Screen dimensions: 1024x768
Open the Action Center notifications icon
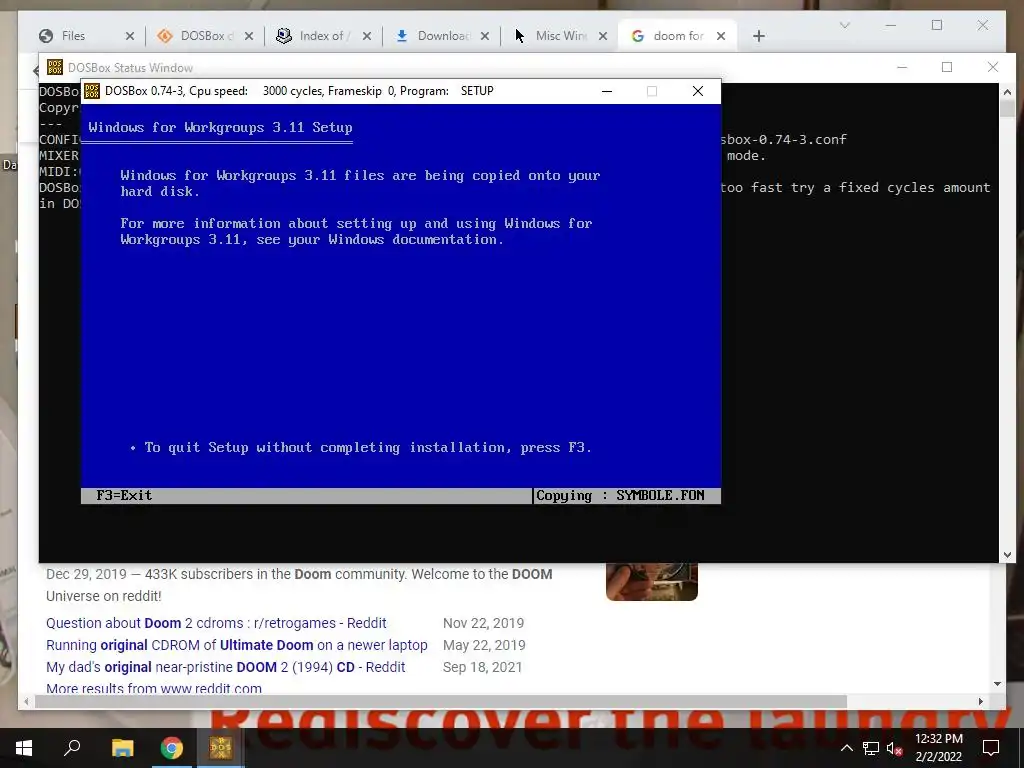pos(991,748)
